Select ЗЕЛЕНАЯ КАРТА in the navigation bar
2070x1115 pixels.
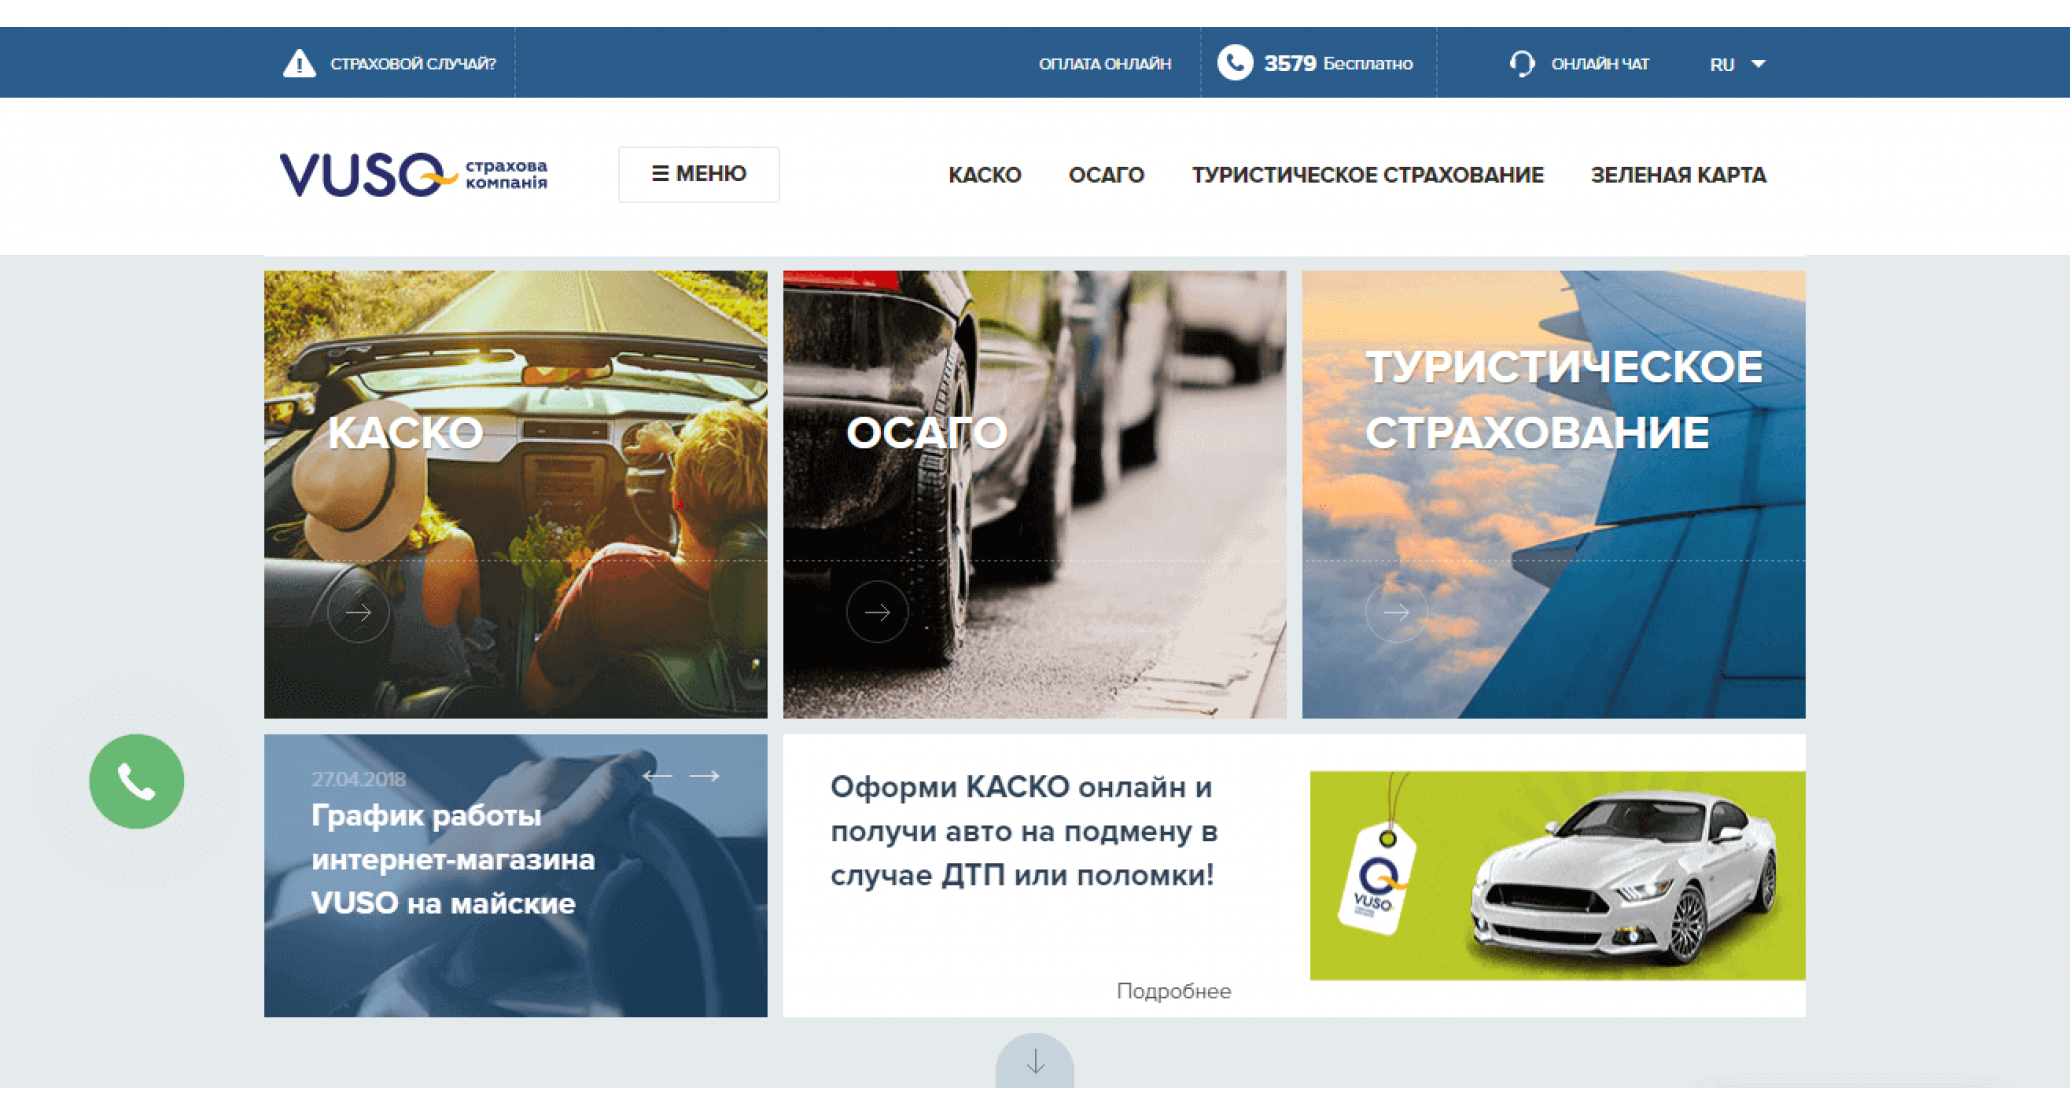(x=1678, y=175)
